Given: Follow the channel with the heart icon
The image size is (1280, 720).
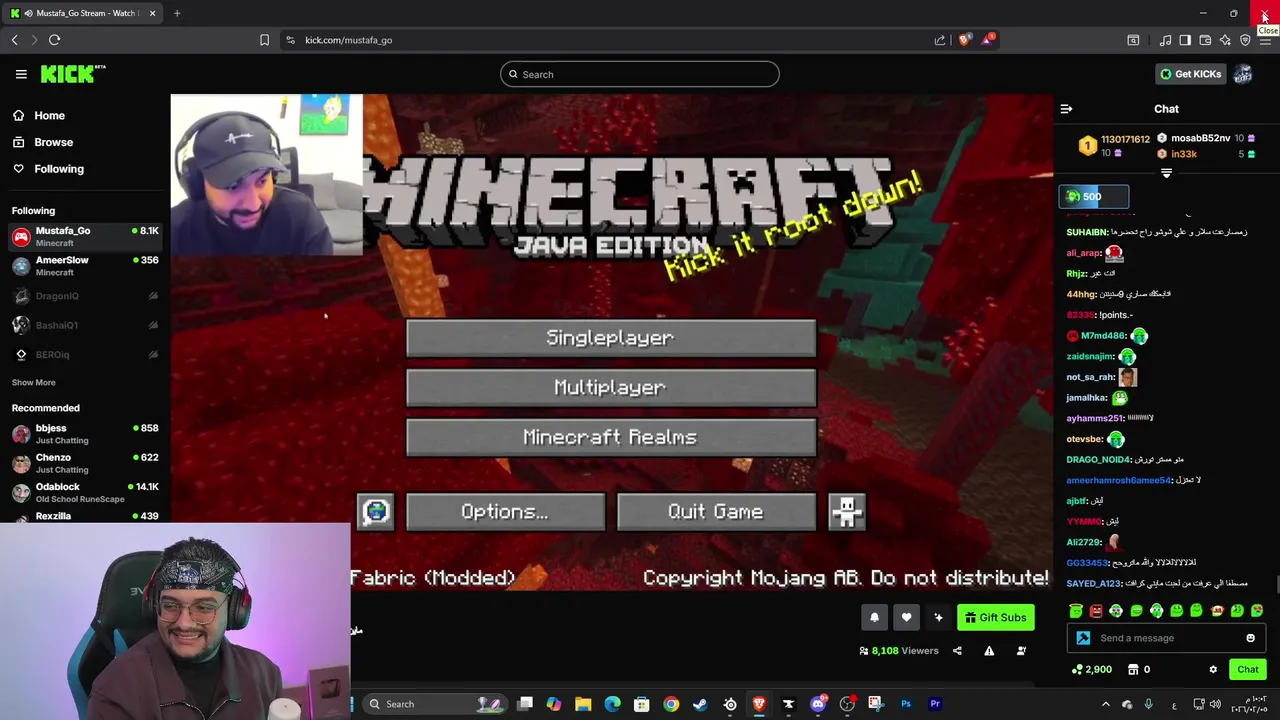Looking at the screenshot, I should 906,617.
